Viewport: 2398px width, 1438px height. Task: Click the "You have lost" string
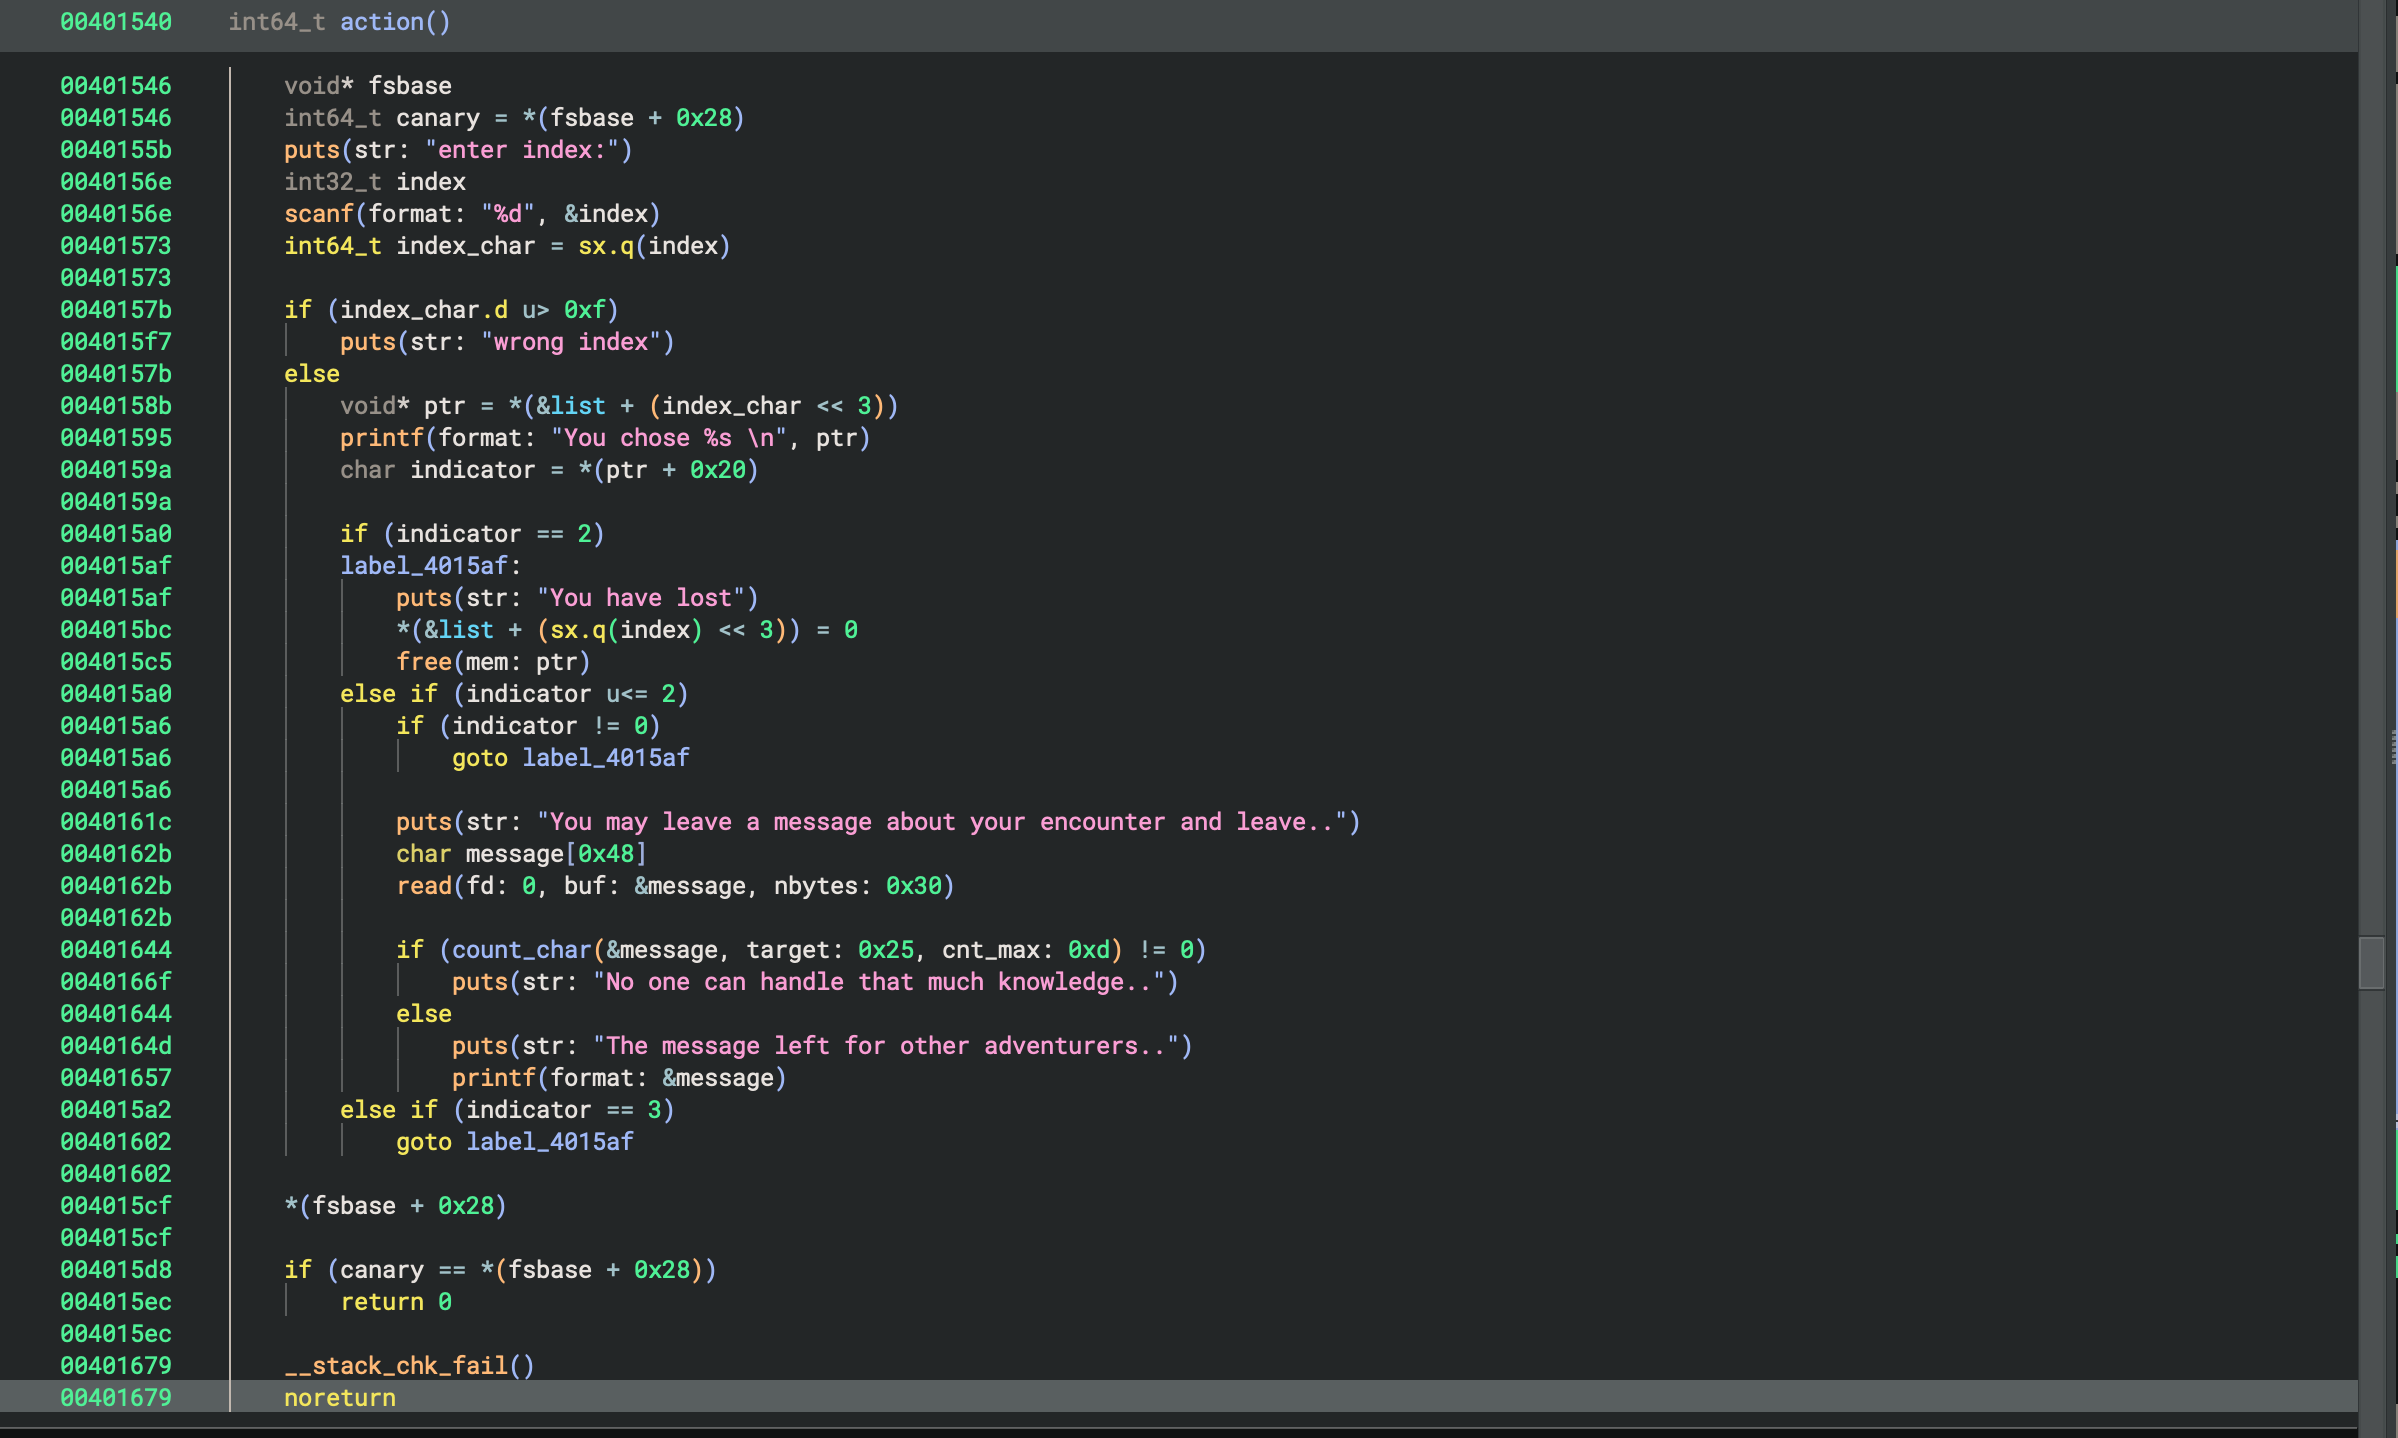(x=640, y=598)
